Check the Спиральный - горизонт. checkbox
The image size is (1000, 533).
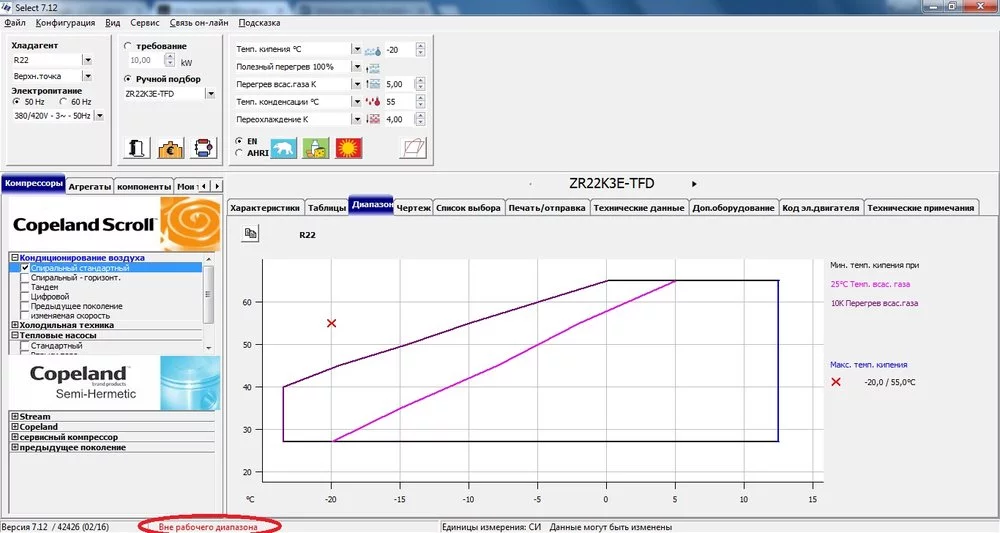[25, 278]
